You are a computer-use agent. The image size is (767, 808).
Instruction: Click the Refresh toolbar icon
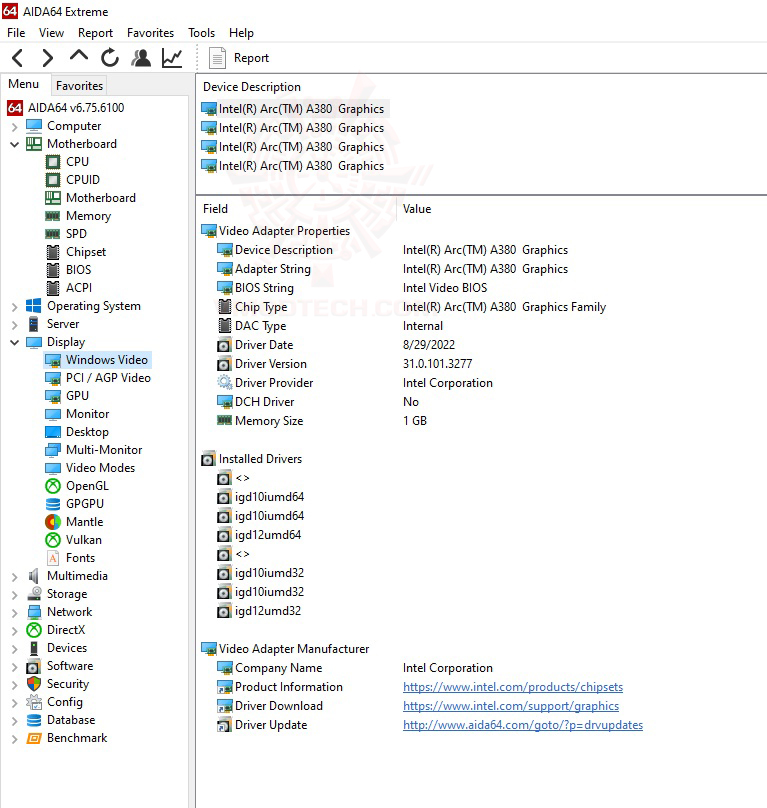point(110,58)
